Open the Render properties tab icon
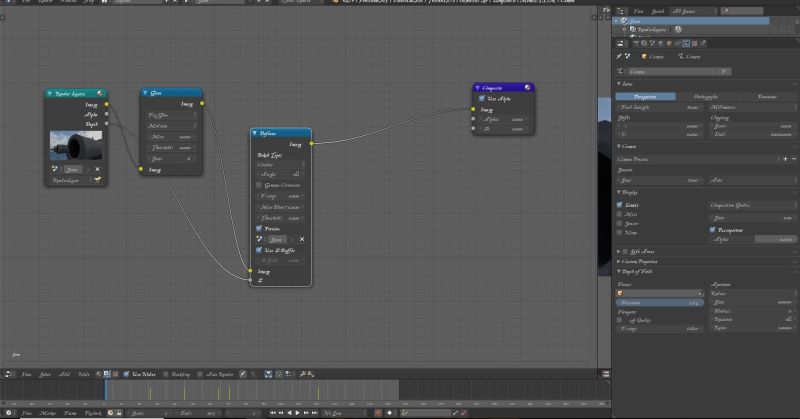Screen dimensions: 800x419 point(636,43)
